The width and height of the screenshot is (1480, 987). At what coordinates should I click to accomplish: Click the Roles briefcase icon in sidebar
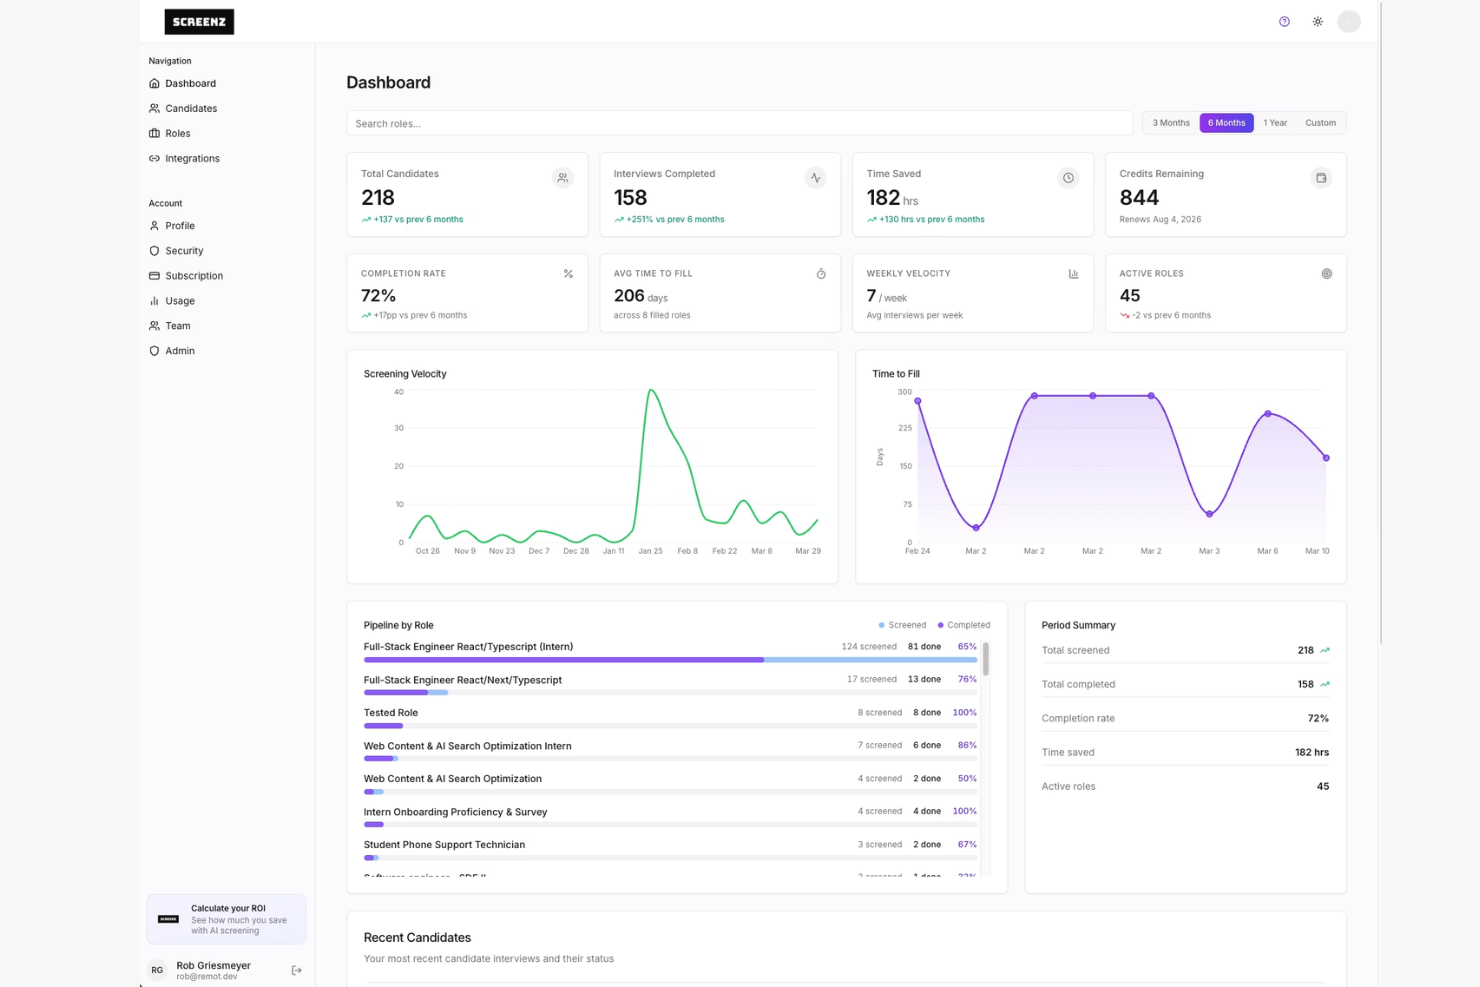(154, 134)
